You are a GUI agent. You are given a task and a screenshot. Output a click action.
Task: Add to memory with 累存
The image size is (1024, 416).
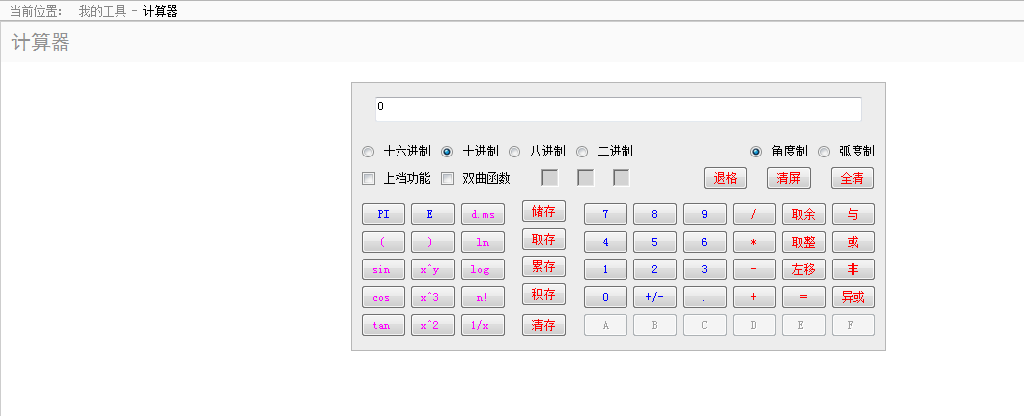pyautogui.click(x=543, y=266)
